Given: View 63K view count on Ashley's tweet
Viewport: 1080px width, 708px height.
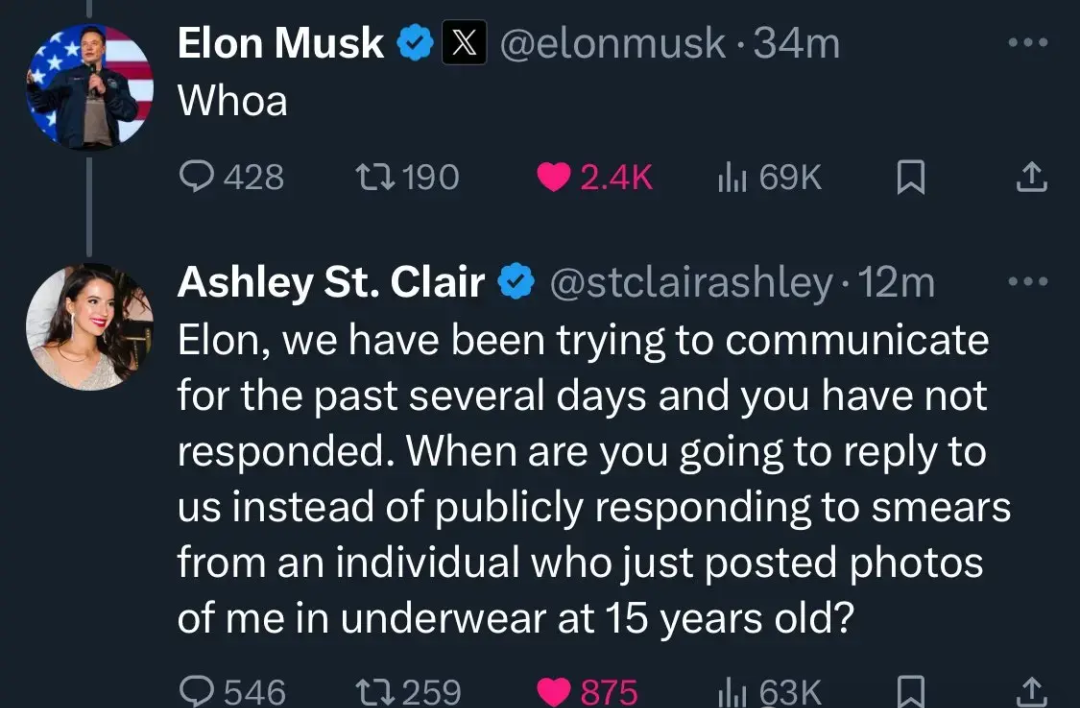Looking at the screenshot, I should [x=769, y=691].
